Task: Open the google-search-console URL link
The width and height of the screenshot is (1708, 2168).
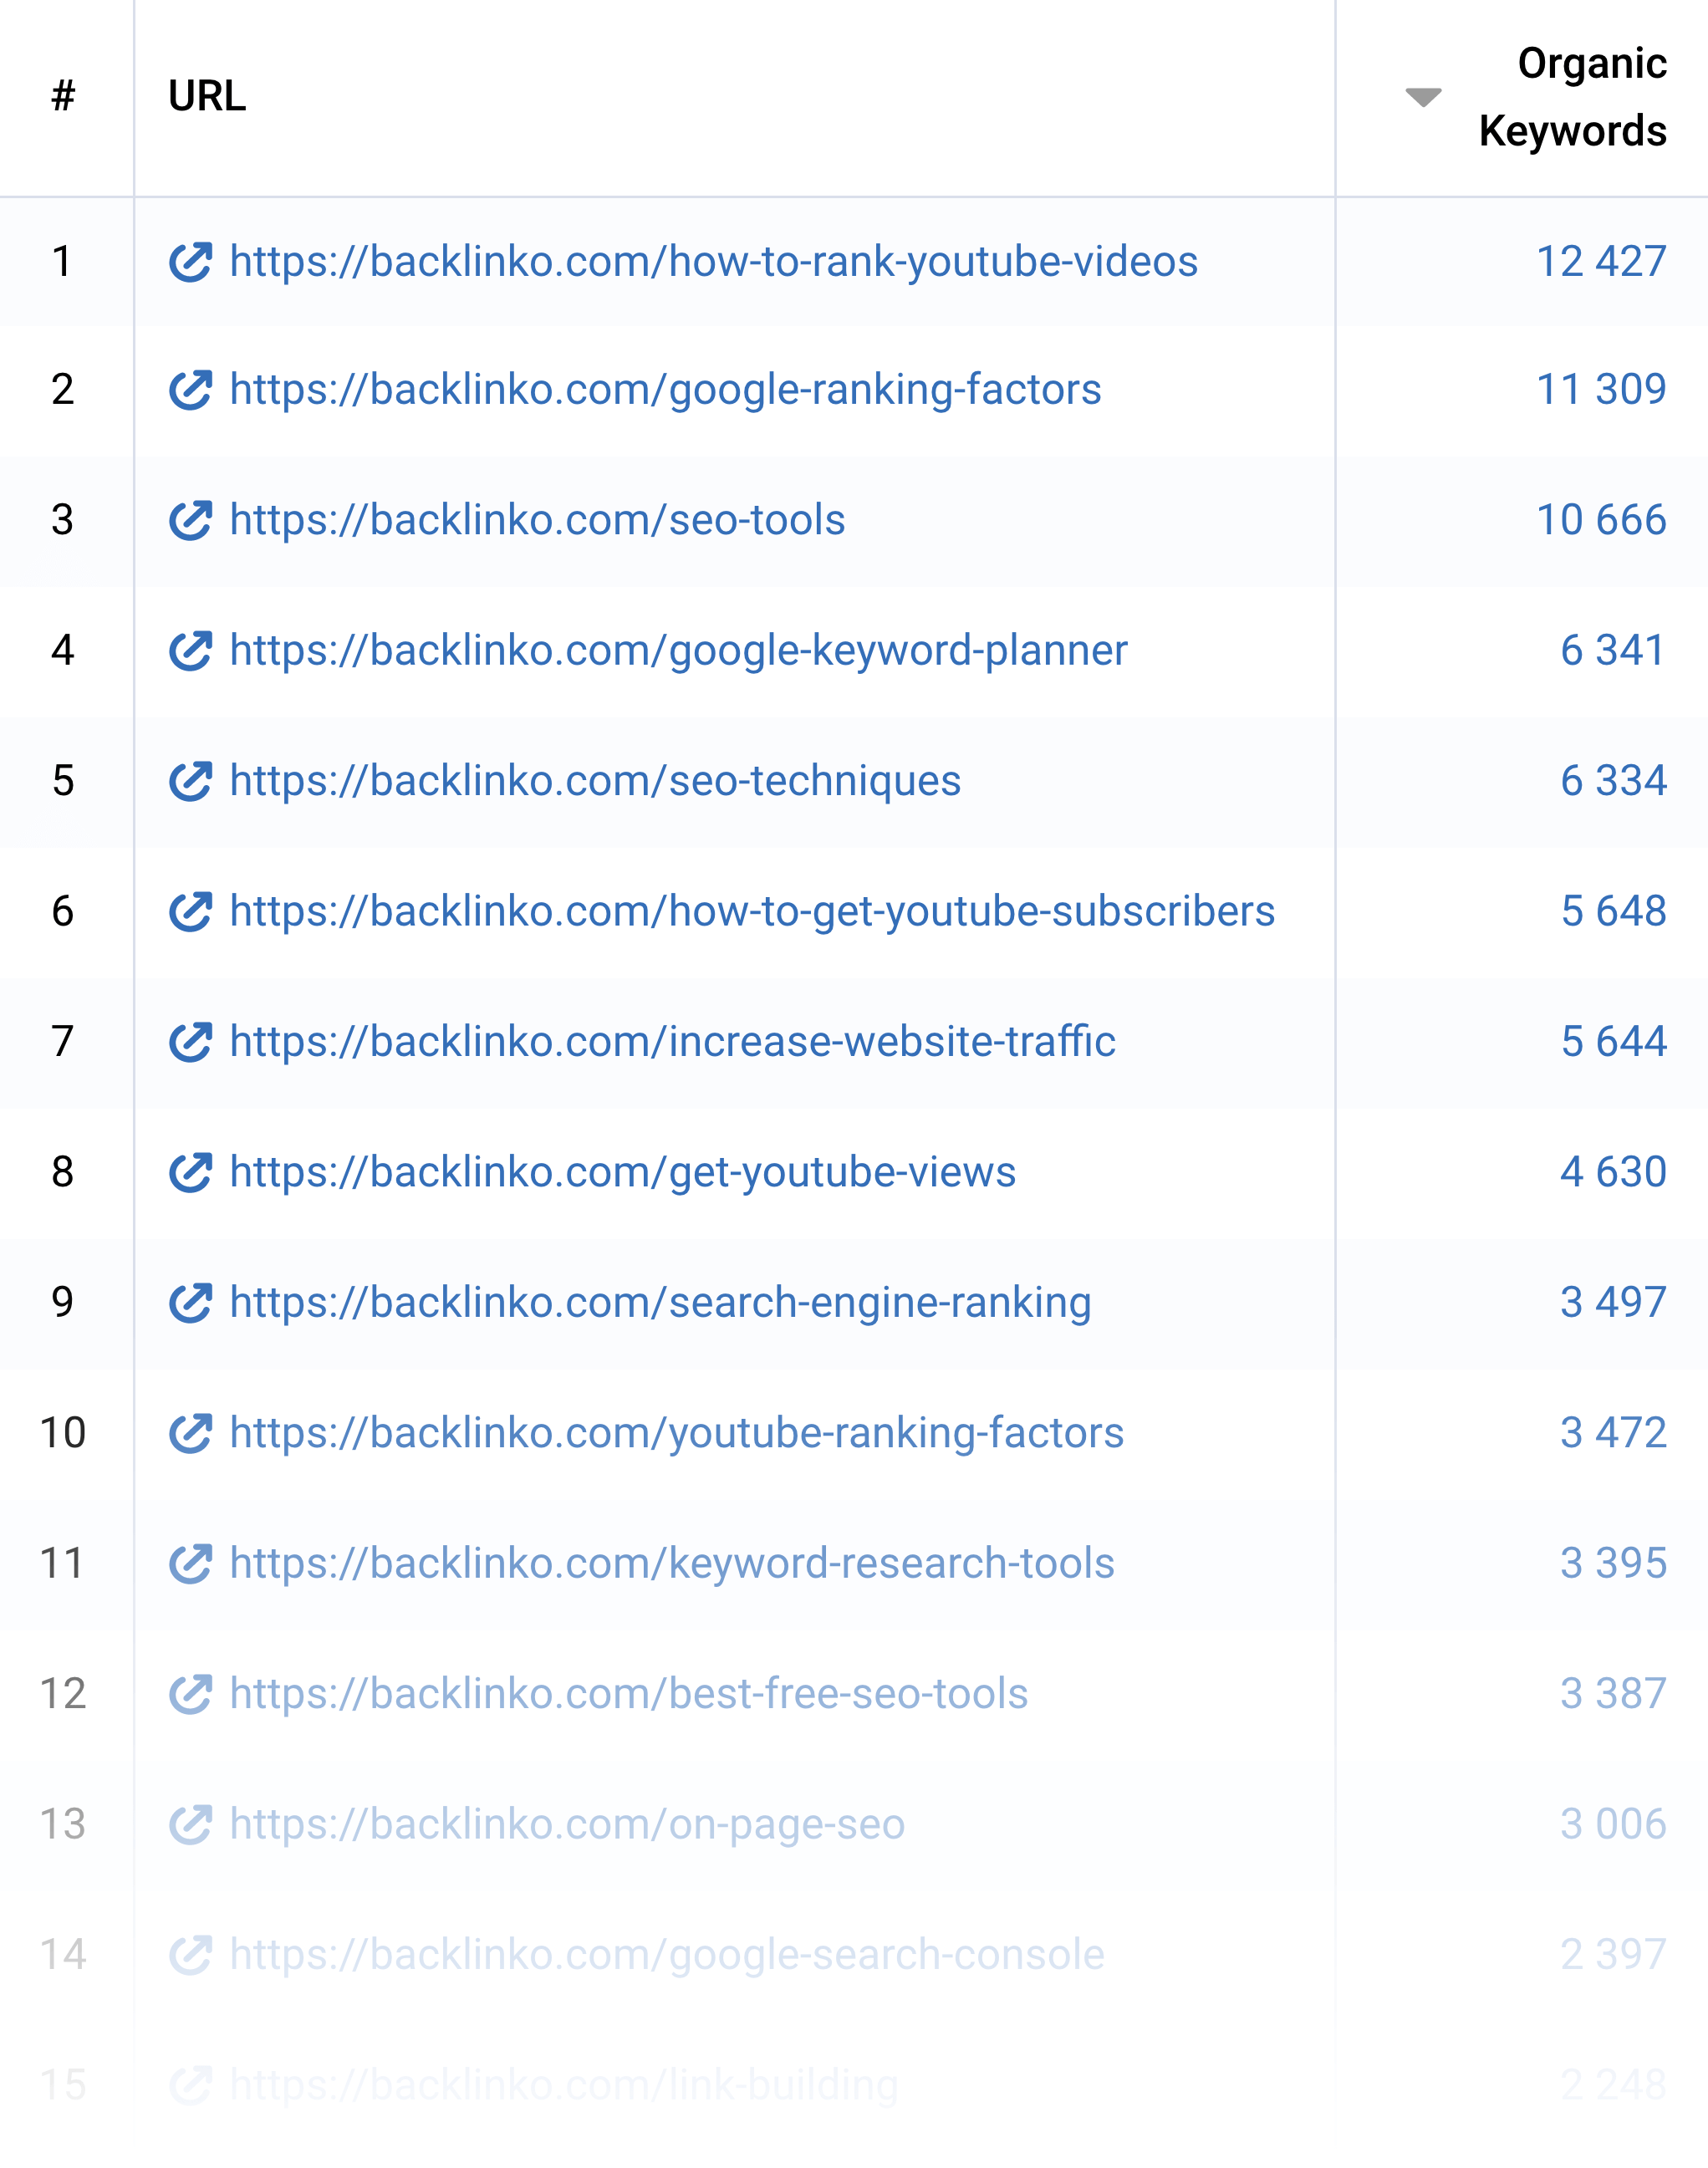Action: [667, 1955]
